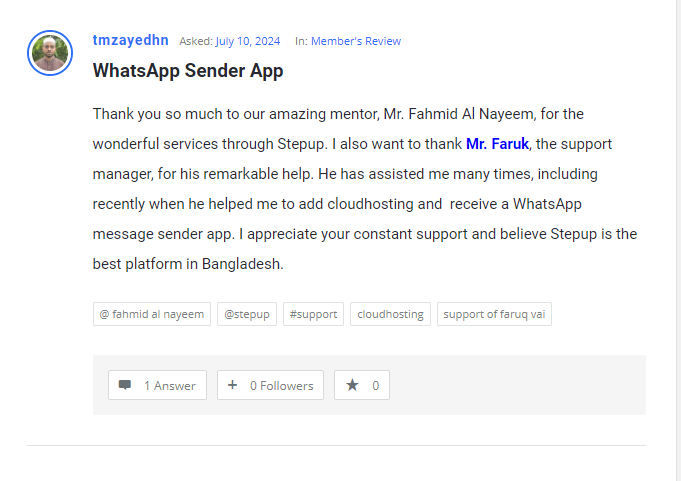Open the cloudhosting tag
The image size is (681, 481).
point(390,314)
